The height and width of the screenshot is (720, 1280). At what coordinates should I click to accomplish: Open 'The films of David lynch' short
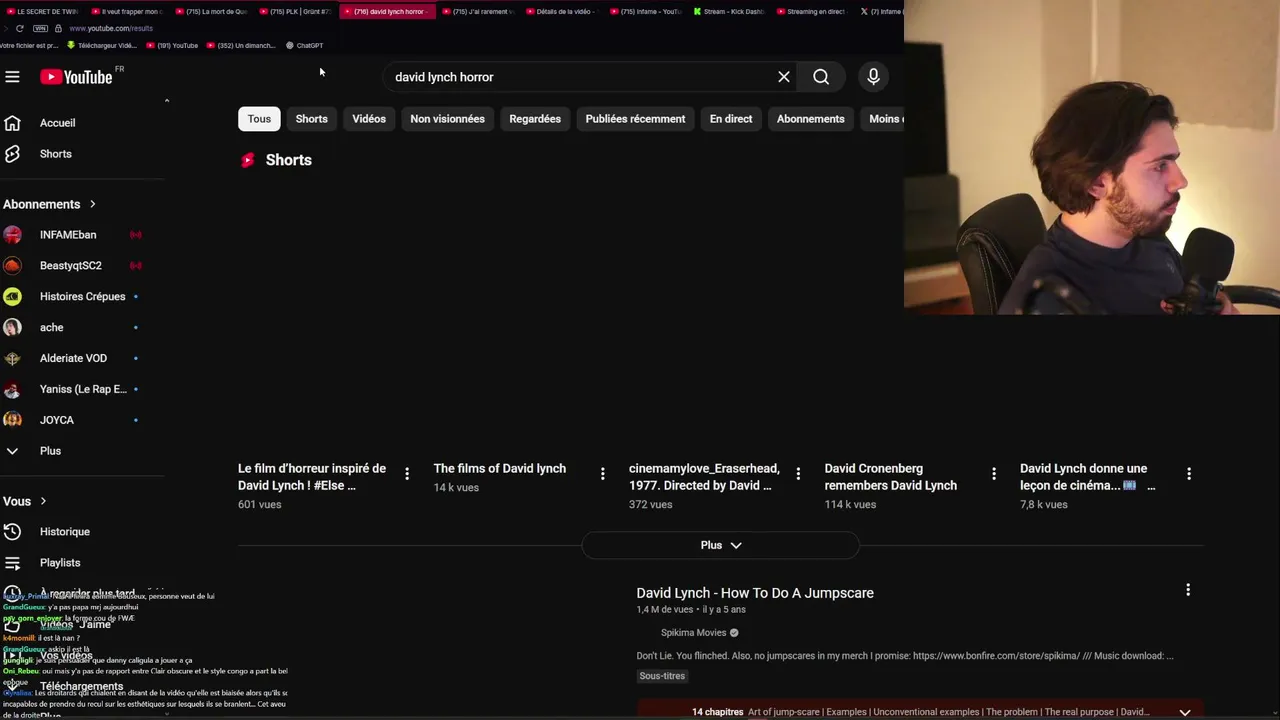click(x=500, y=468)
